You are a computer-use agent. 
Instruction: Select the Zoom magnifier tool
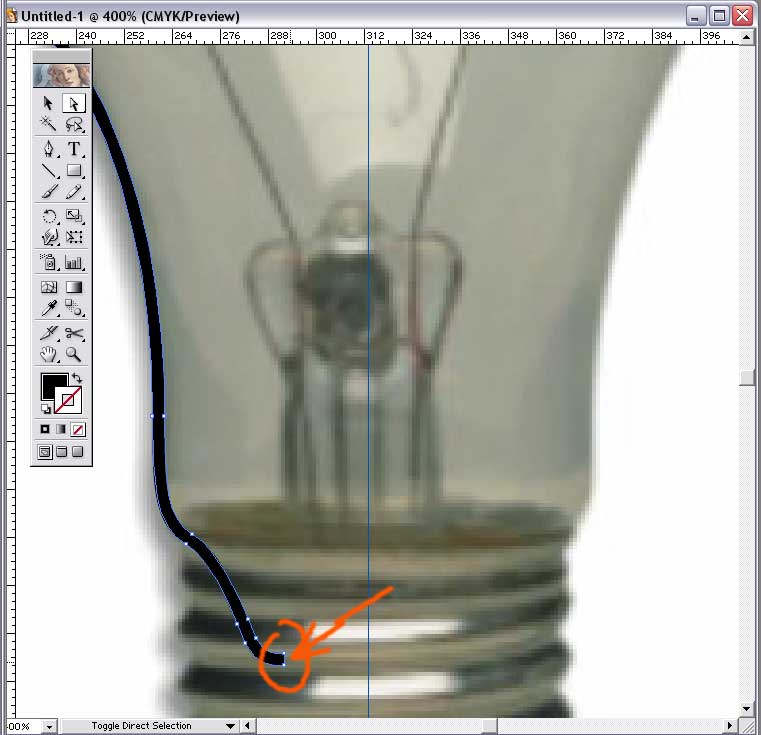click(74, 354)
